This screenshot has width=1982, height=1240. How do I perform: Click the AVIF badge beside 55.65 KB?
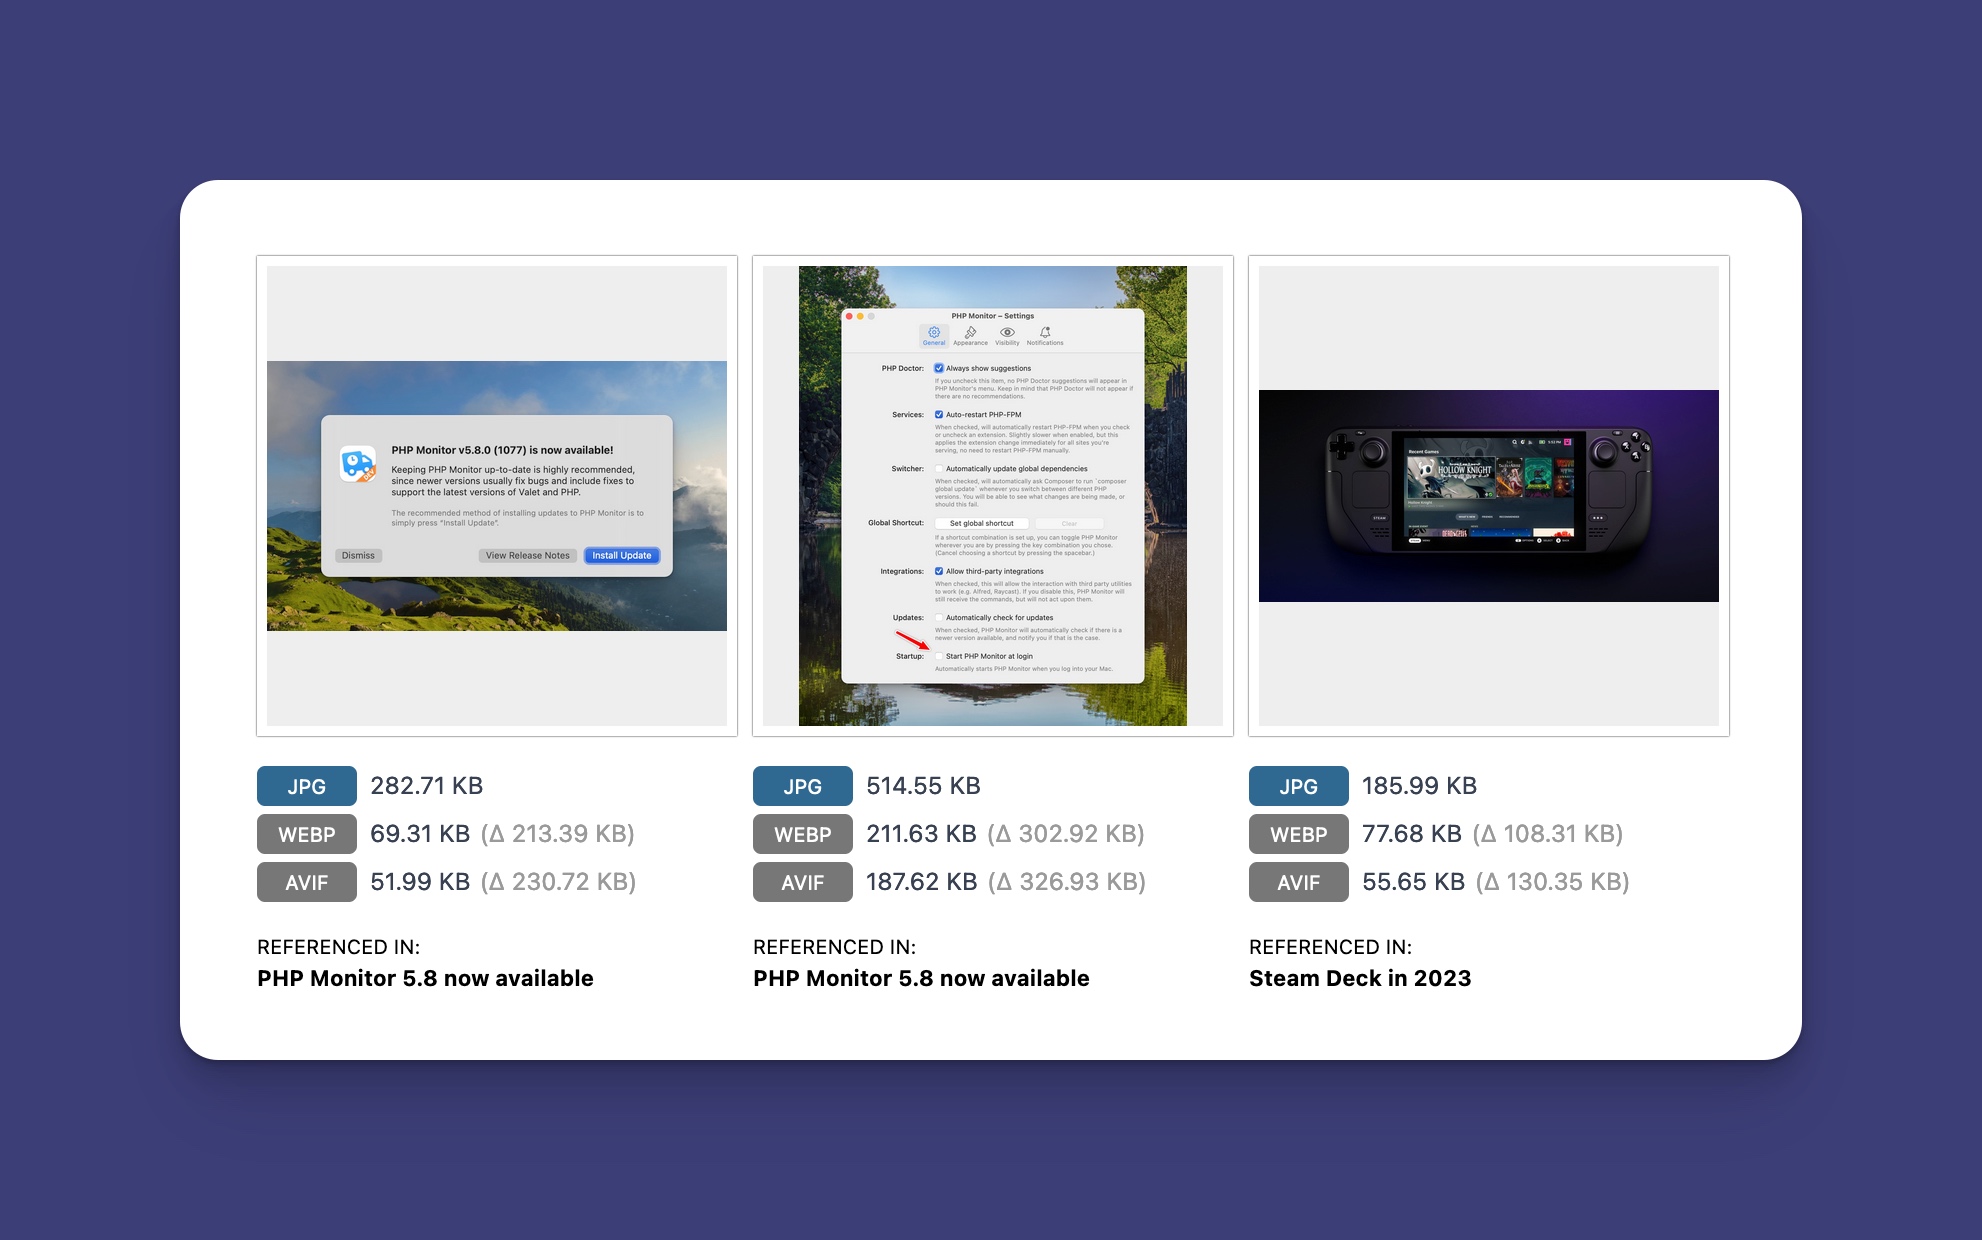click(1299, 882)
